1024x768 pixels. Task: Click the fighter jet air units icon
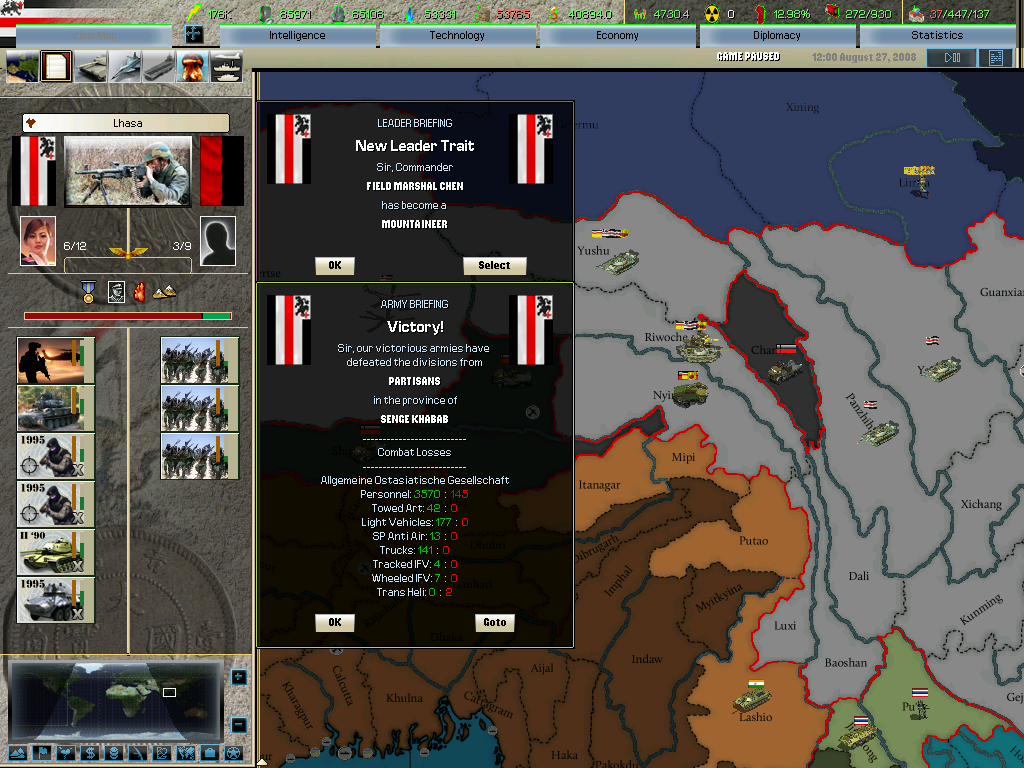tap(125, 66)
